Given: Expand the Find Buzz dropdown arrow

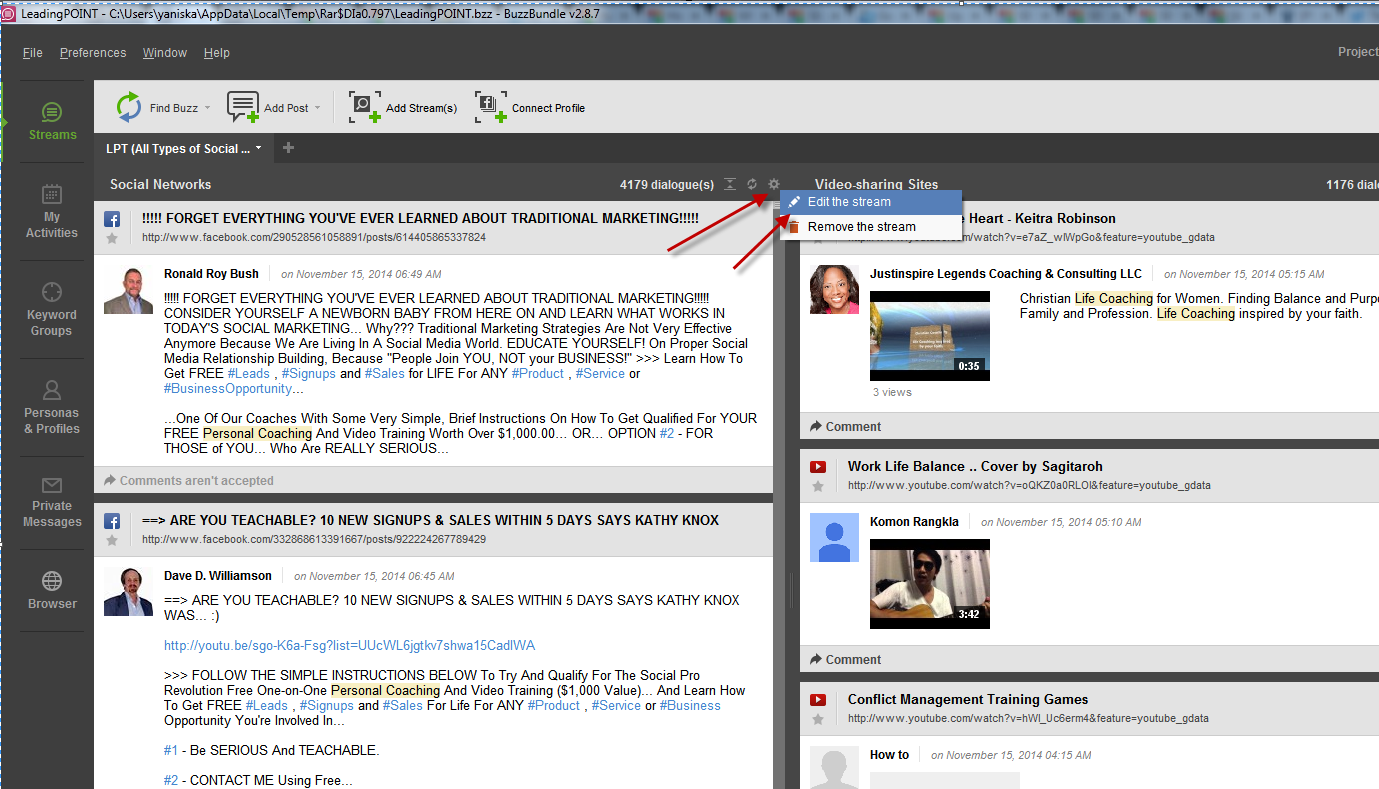Looking at the screenshot, I should 207,108.
